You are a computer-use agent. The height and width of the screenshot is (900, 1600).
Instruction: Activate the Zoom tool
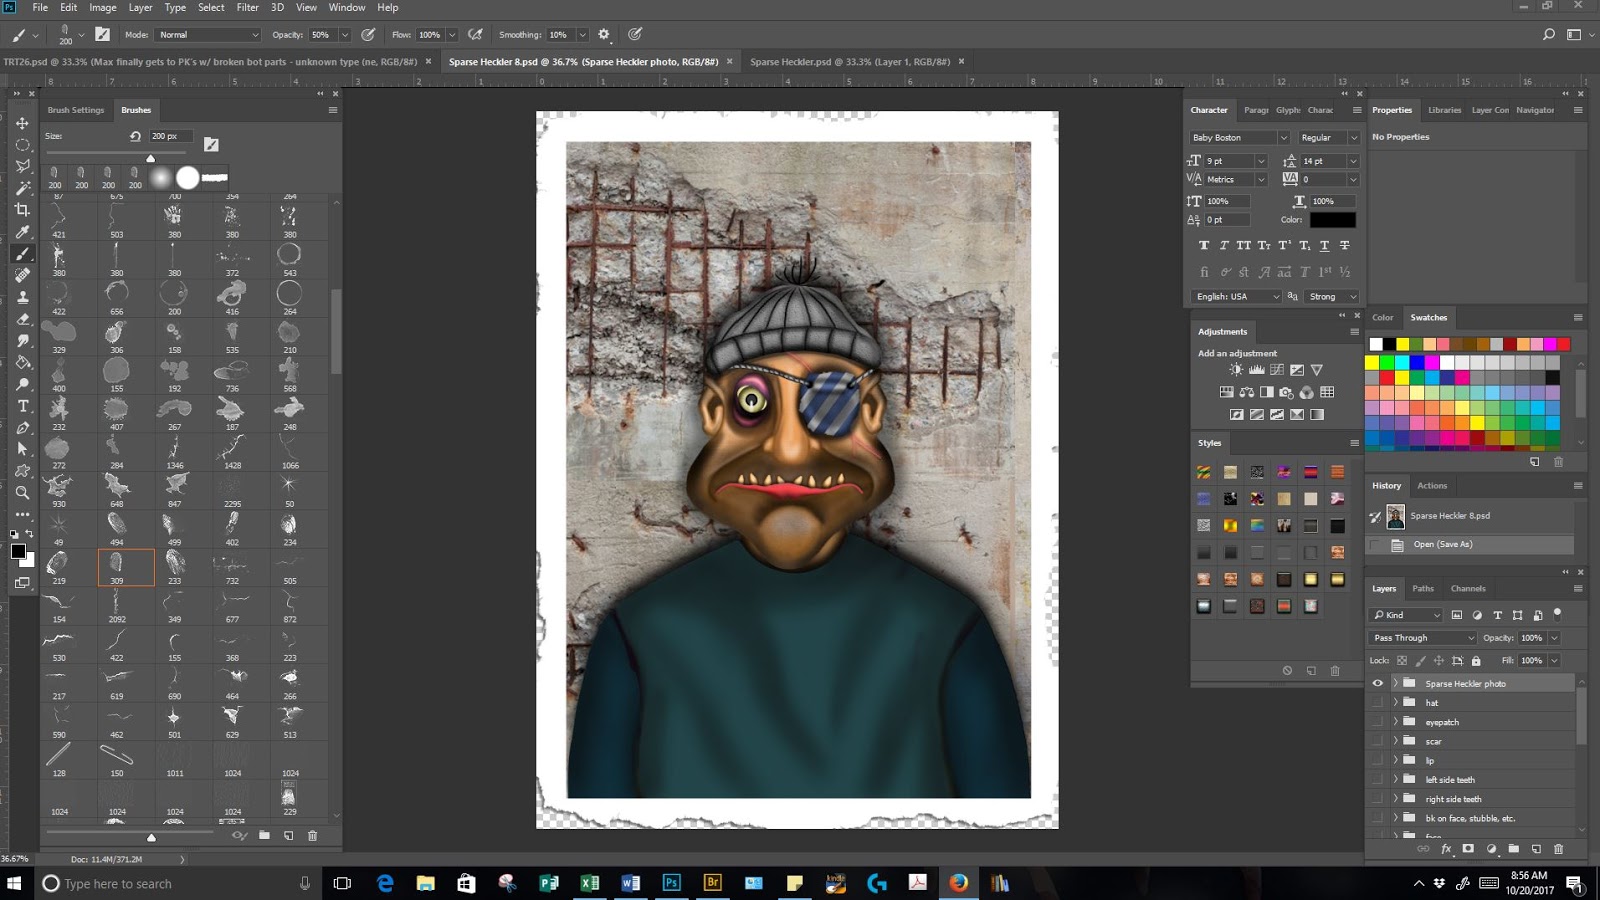(22, 492)
